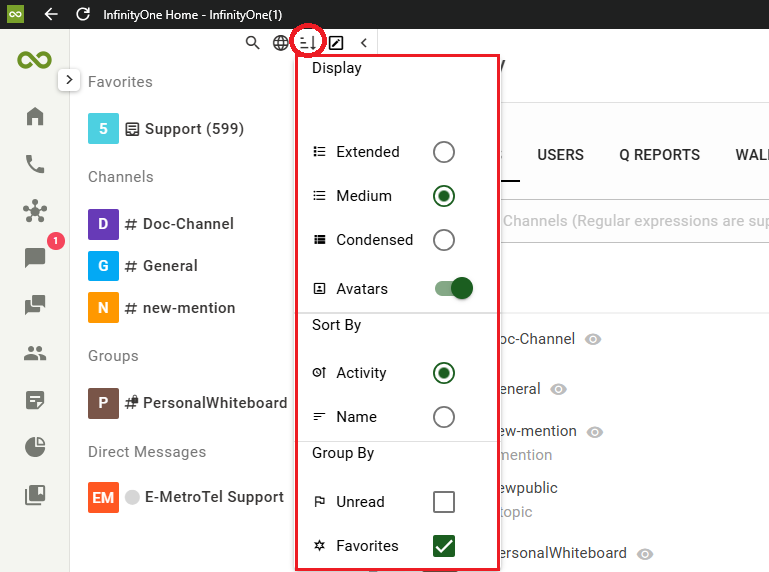Open chat messages with unread badge
The image size is (769, 572).
pos(35,257)
